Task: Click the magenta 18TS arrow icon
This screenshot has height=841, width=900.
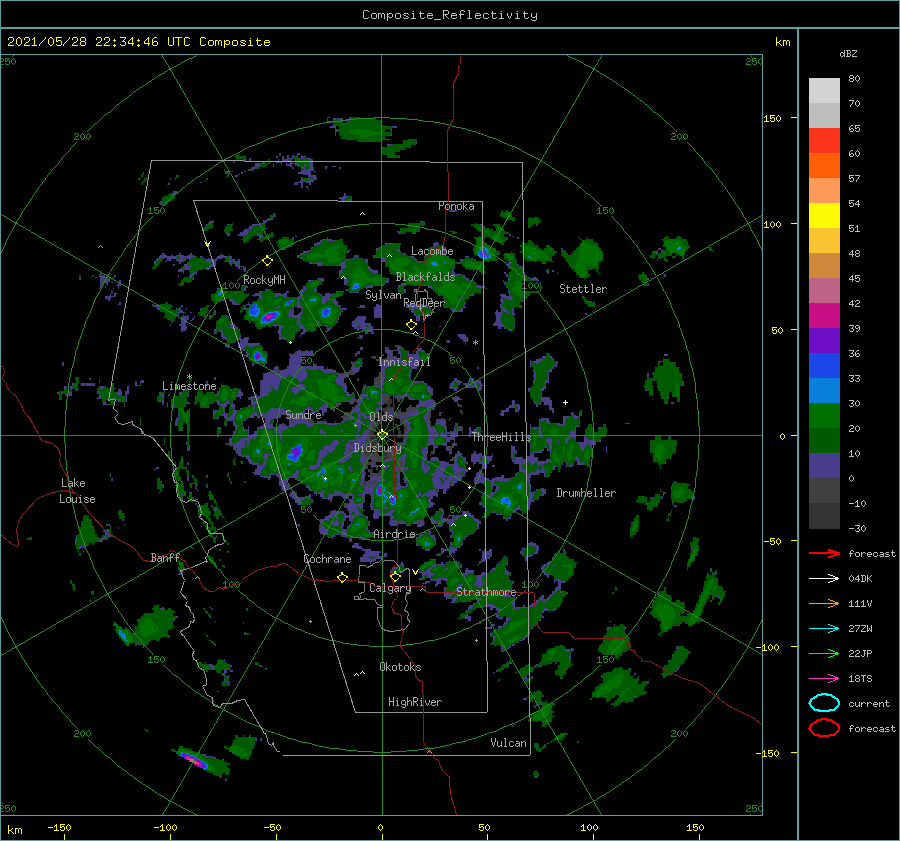Action: (824, 678)
